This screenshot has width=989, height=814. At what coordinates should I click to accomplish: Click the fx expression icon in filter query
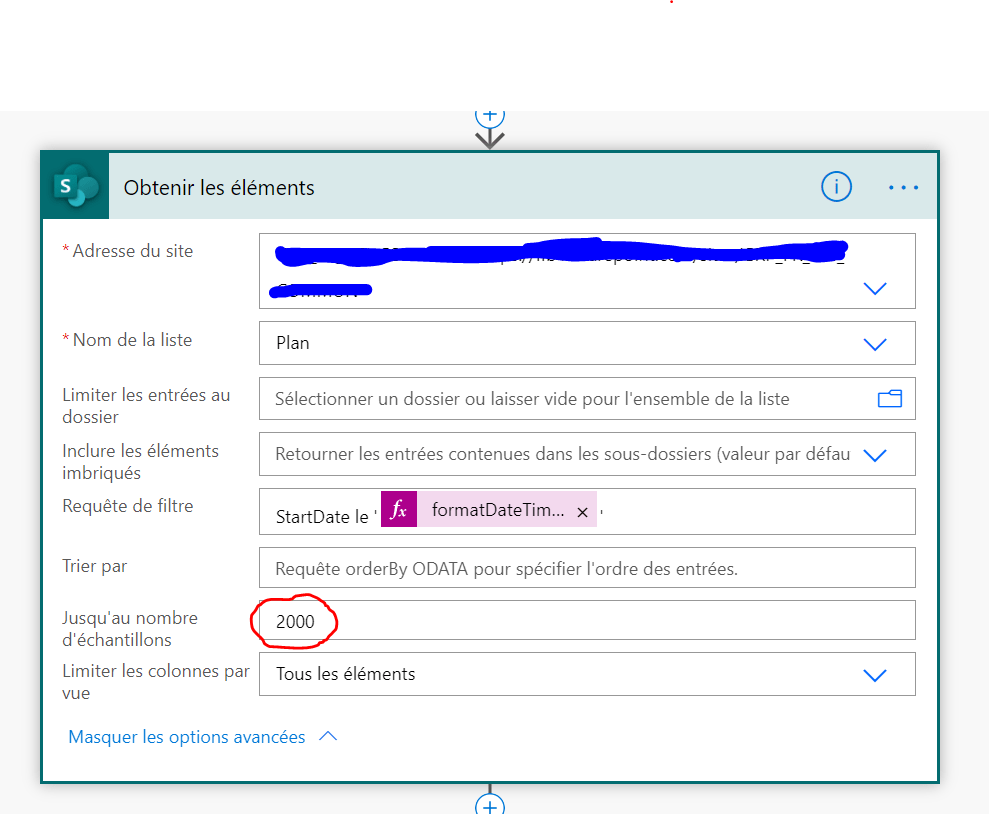click(x=399, y=510)
